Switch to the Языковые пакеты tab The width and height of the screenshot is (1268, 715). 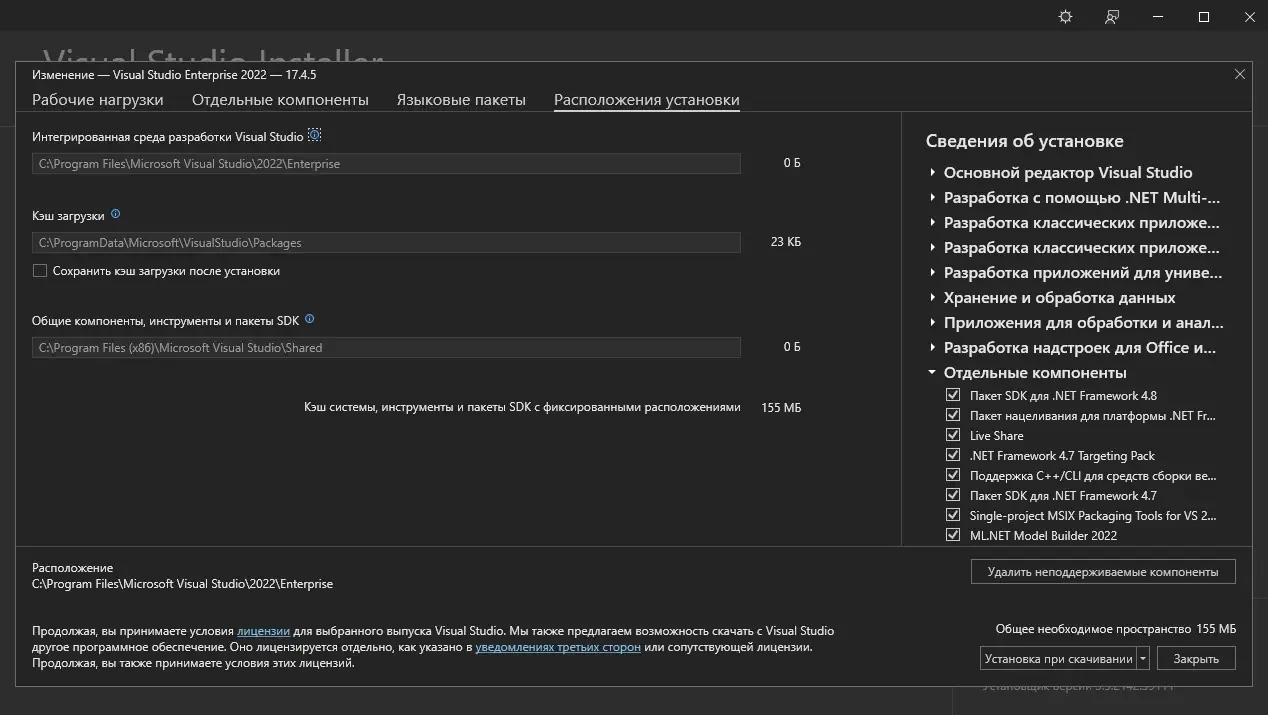pyautogui.click(x=461, y=99)
